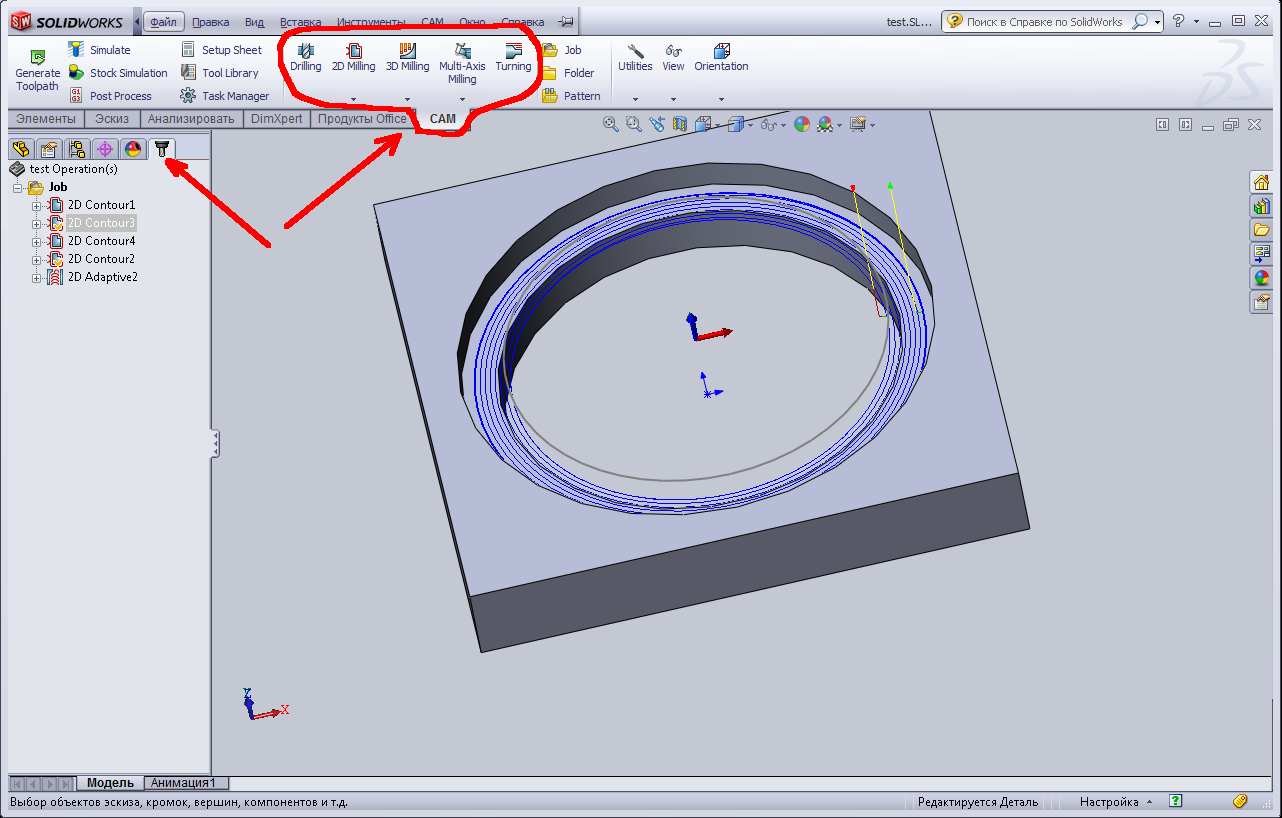Select 2D Adaptive2 in the operations tree
The width and height of the screenshot is (1282, 818).
coord(103,277)
